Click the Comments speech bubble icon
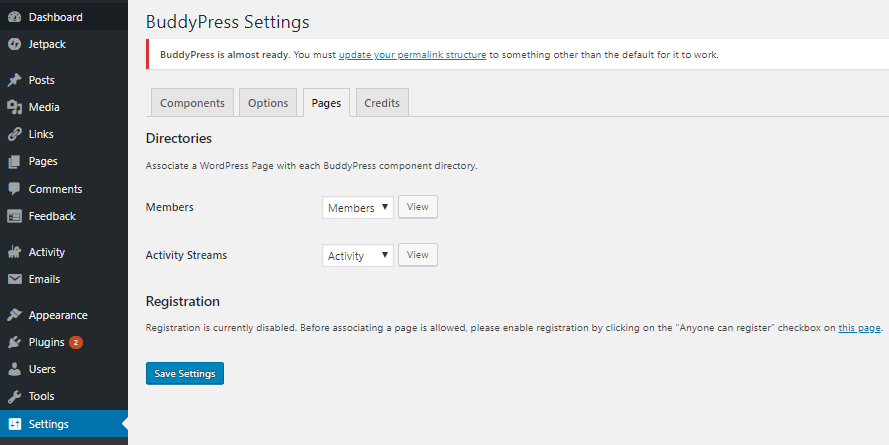The image size is (889, 445). pos(14,189)
